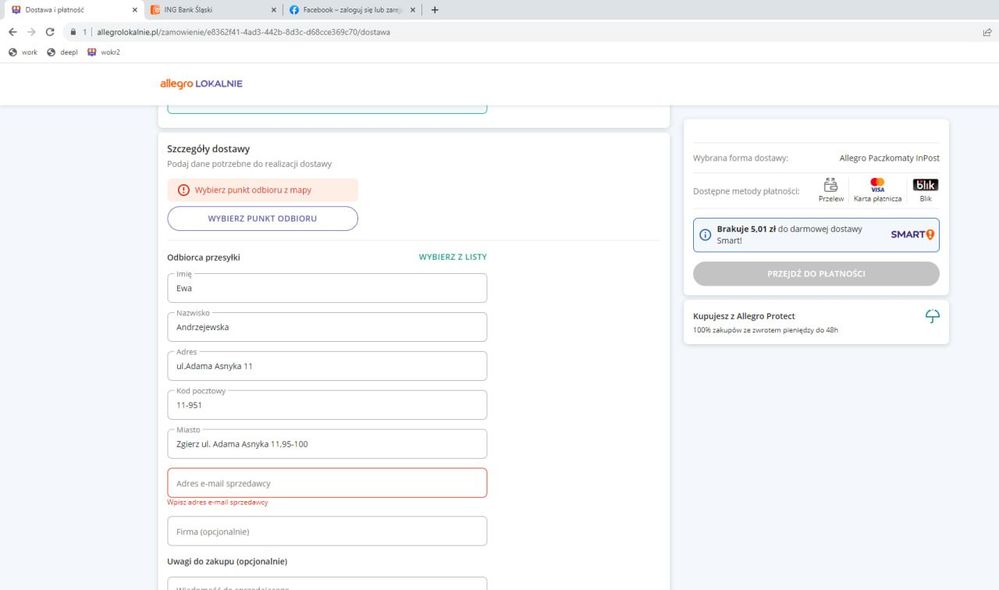Click the Brakuje 5,01 zł message
This screenshot has height=590, width=999.
coord(789,234)
